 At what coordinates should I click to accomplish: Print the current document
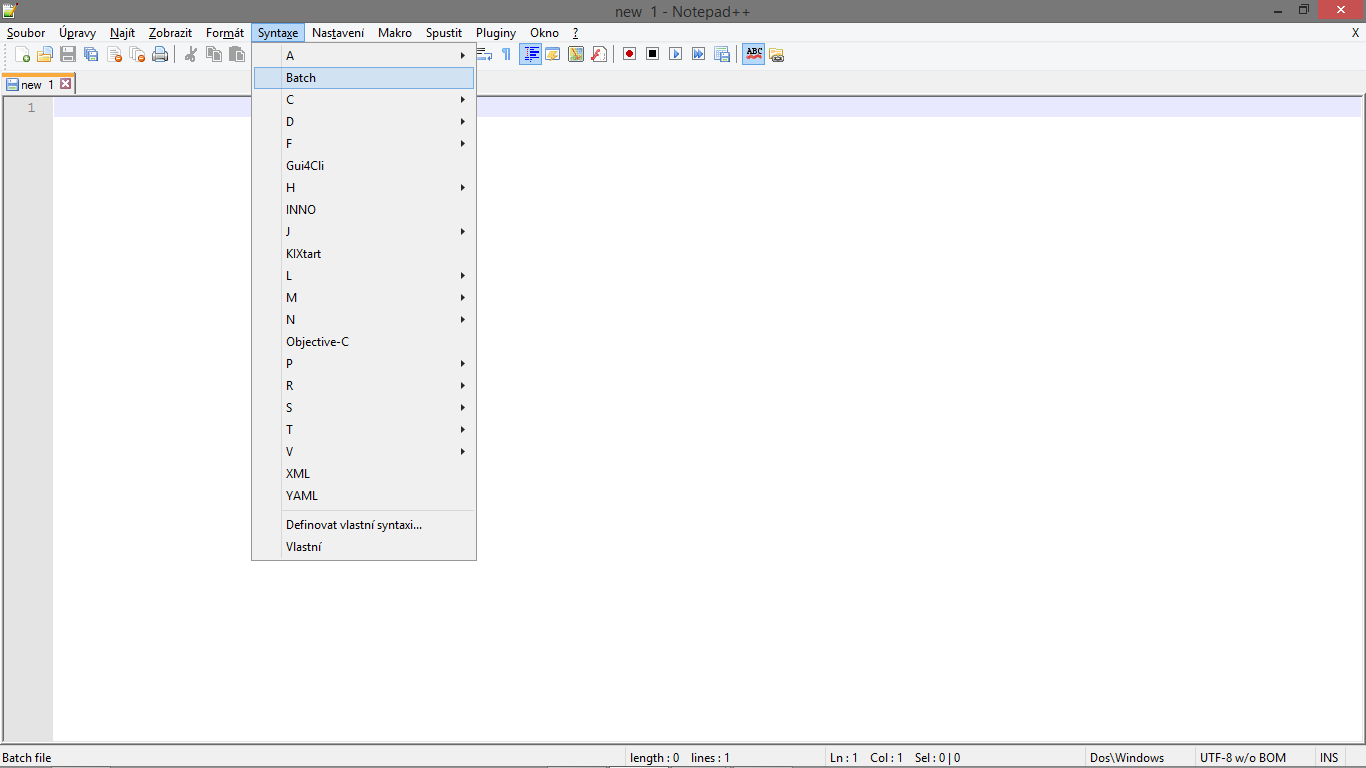(x=160, y=54)
